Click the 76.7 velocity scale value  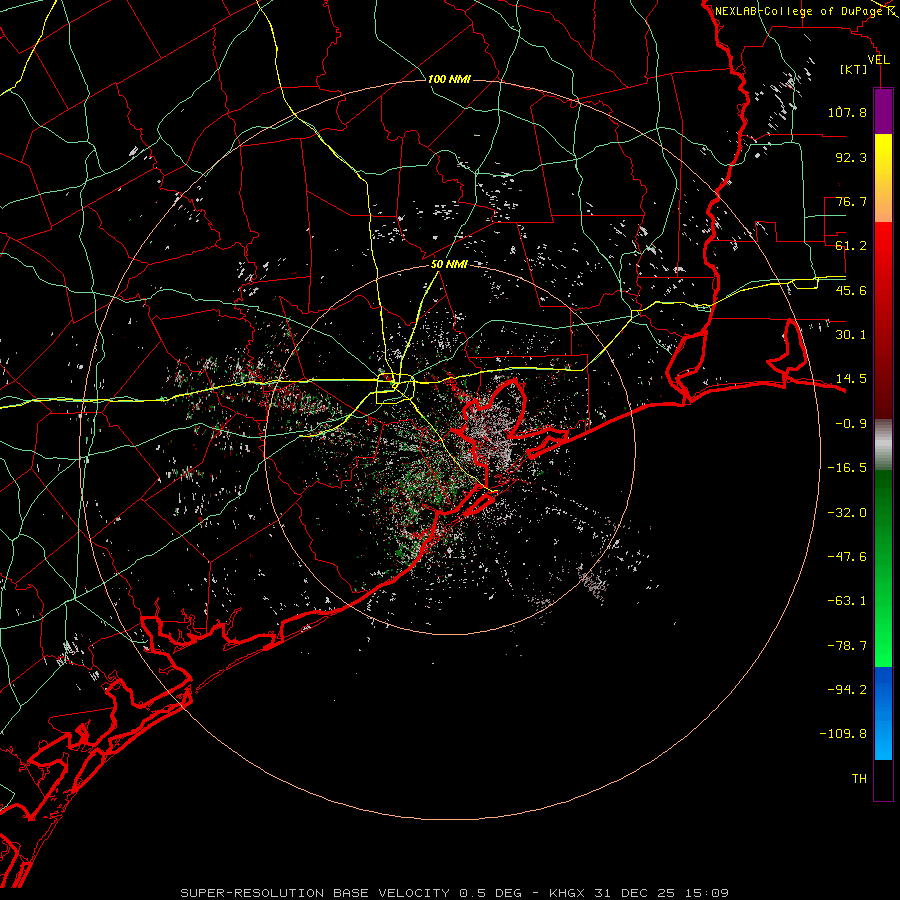(851, 201)
